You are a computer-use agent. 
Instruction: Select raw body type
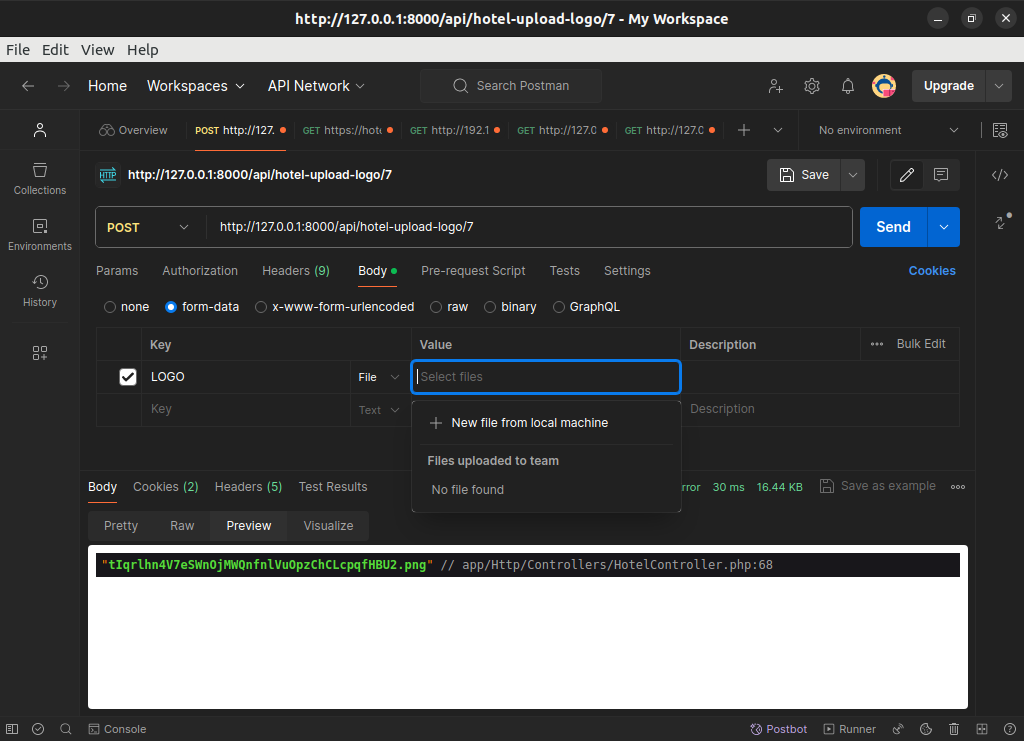436,307
